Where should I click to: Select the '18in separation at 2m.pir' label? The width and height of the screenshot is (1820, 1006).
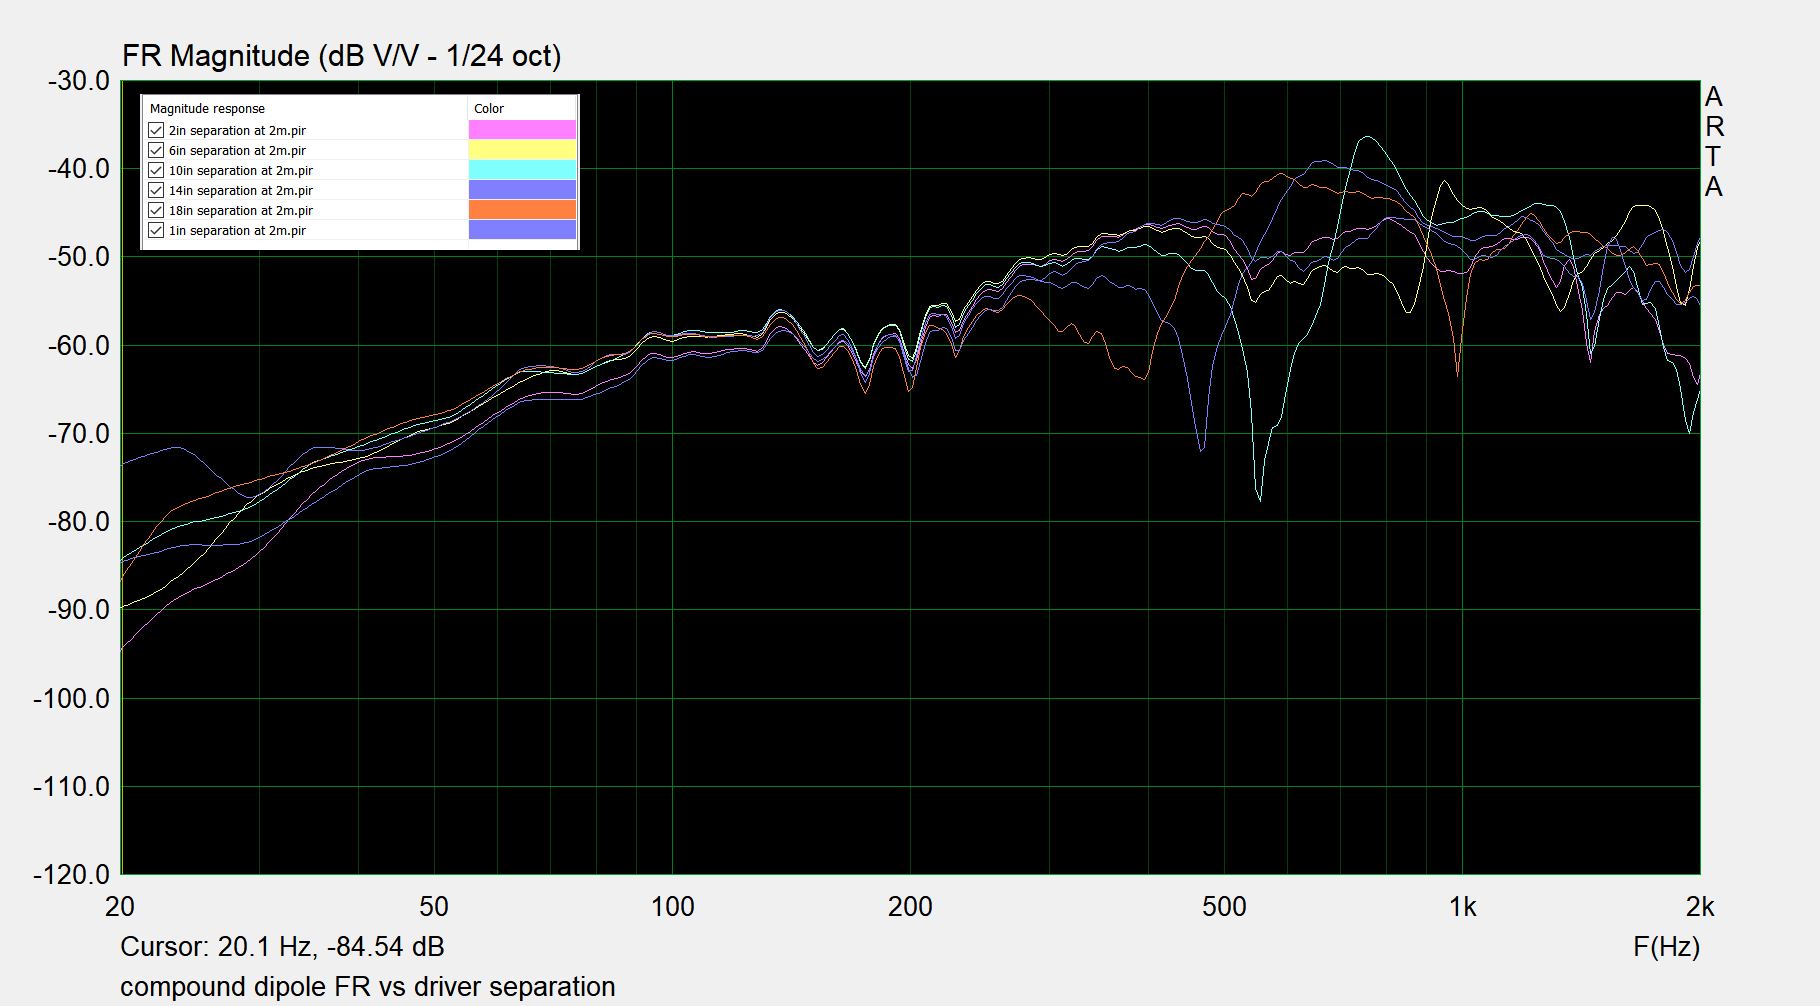tap(241, 211)
